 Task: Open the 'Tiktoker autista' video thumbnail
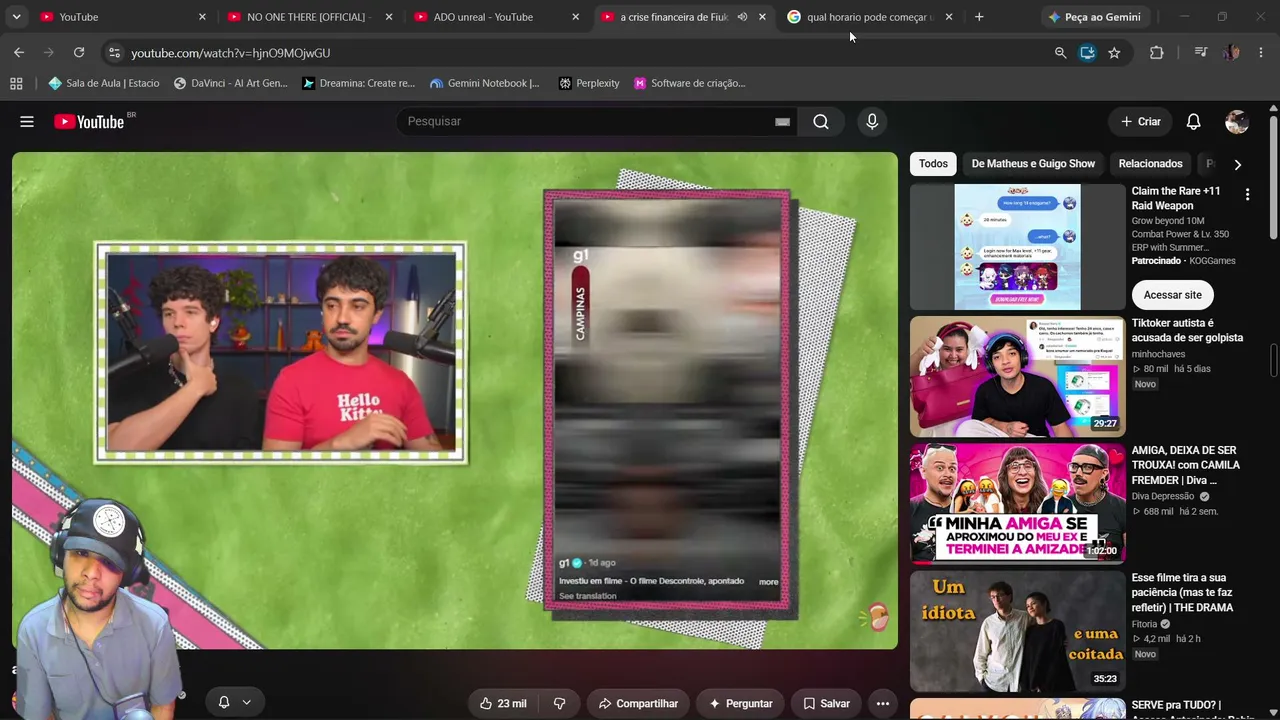point(1017,377)
